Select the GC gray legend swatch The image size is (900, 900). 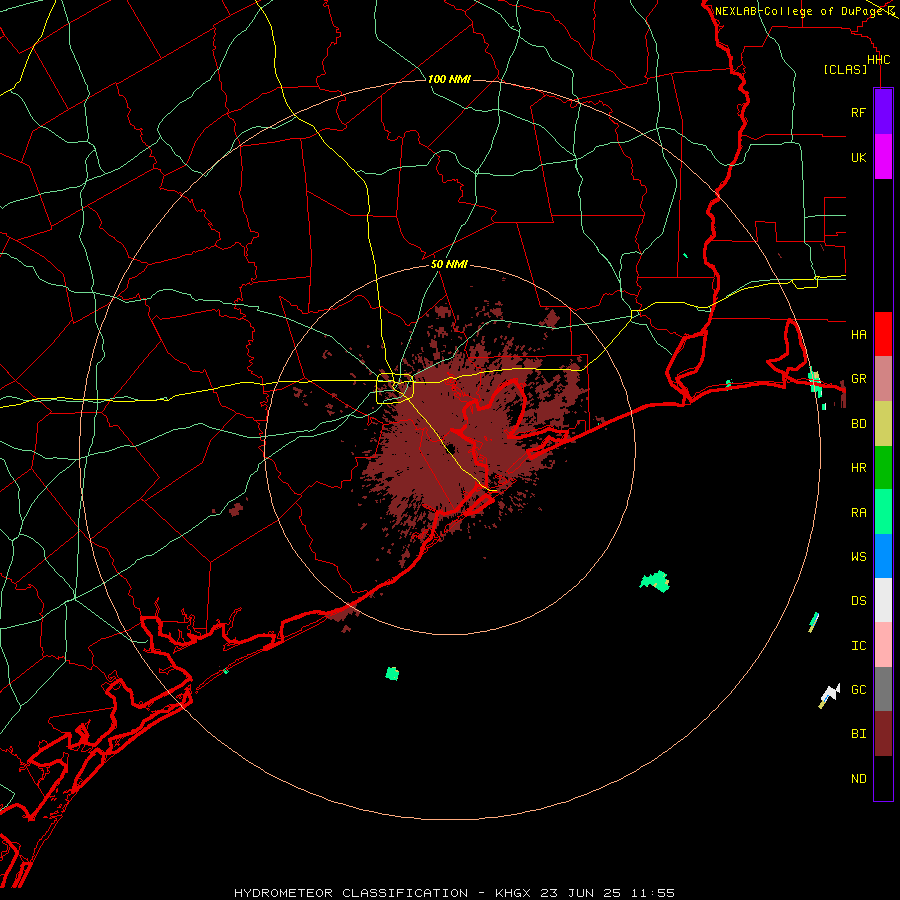(x=883, y=689)
